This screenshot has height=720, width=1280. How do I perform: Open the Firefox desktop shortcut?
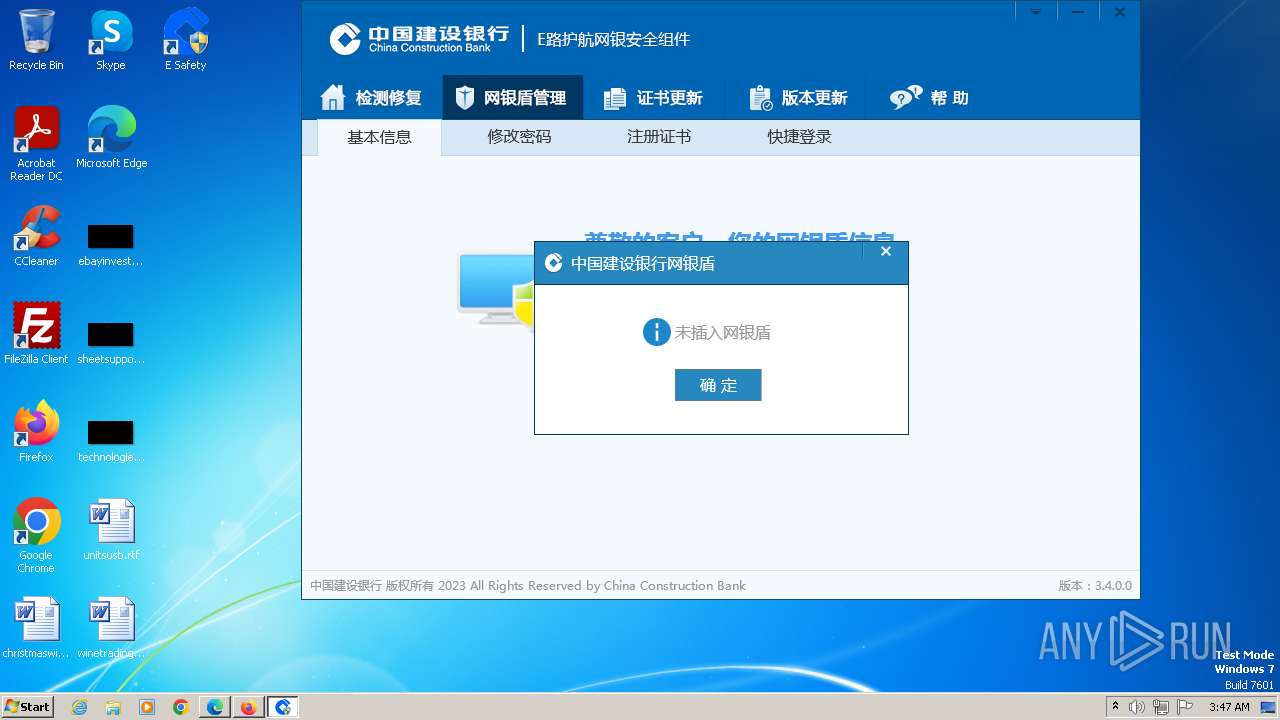coord(36,432)
